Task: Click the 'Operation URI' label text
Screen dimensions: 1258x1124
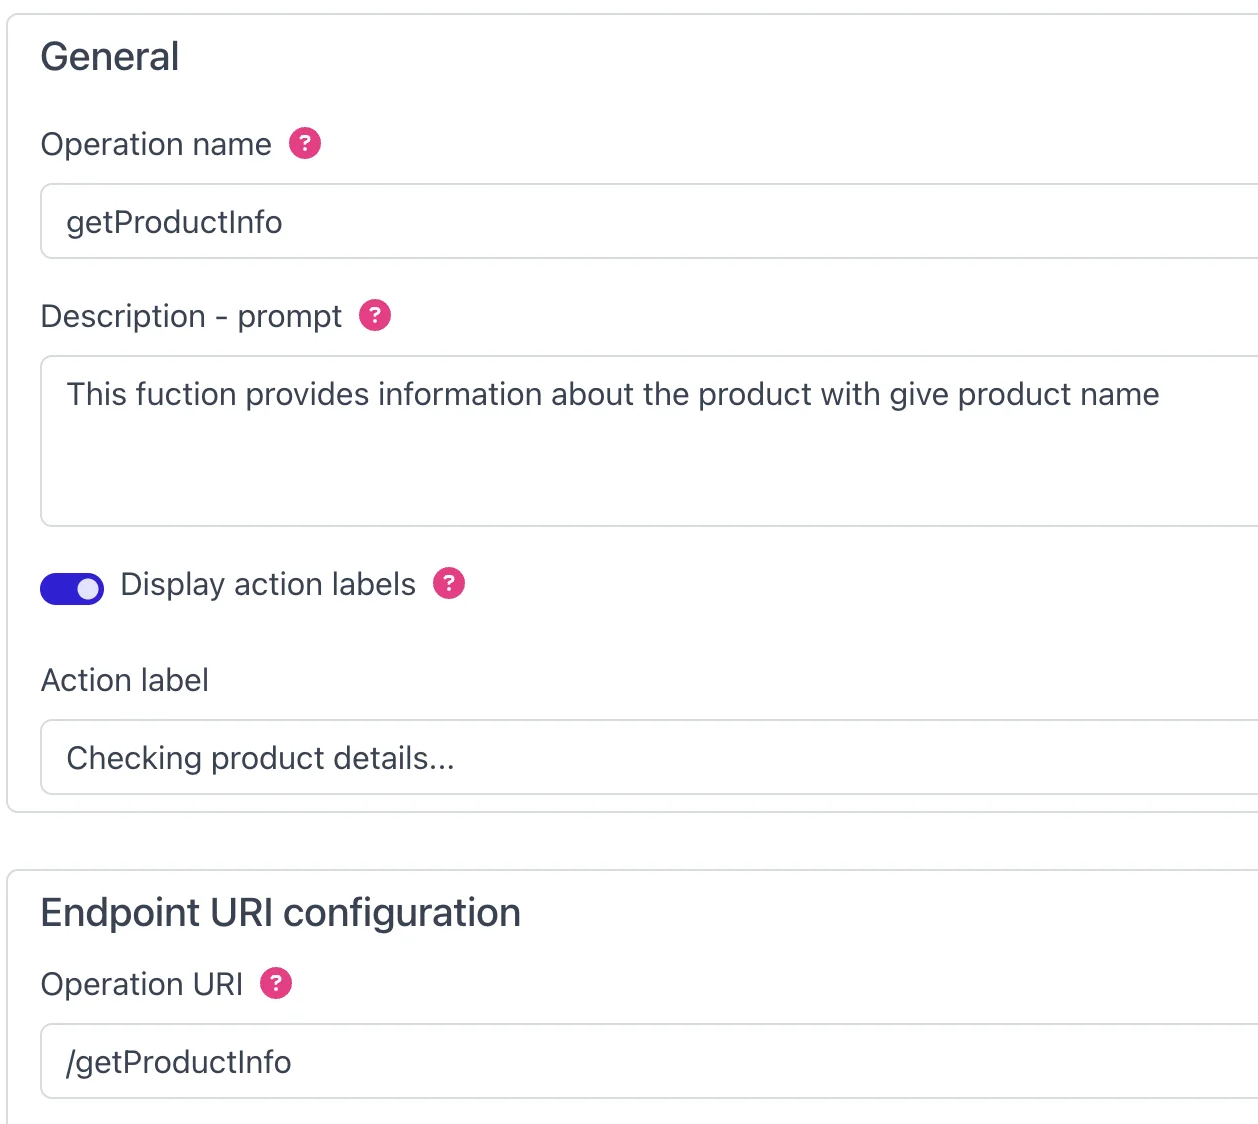Action: pos(142,985)
